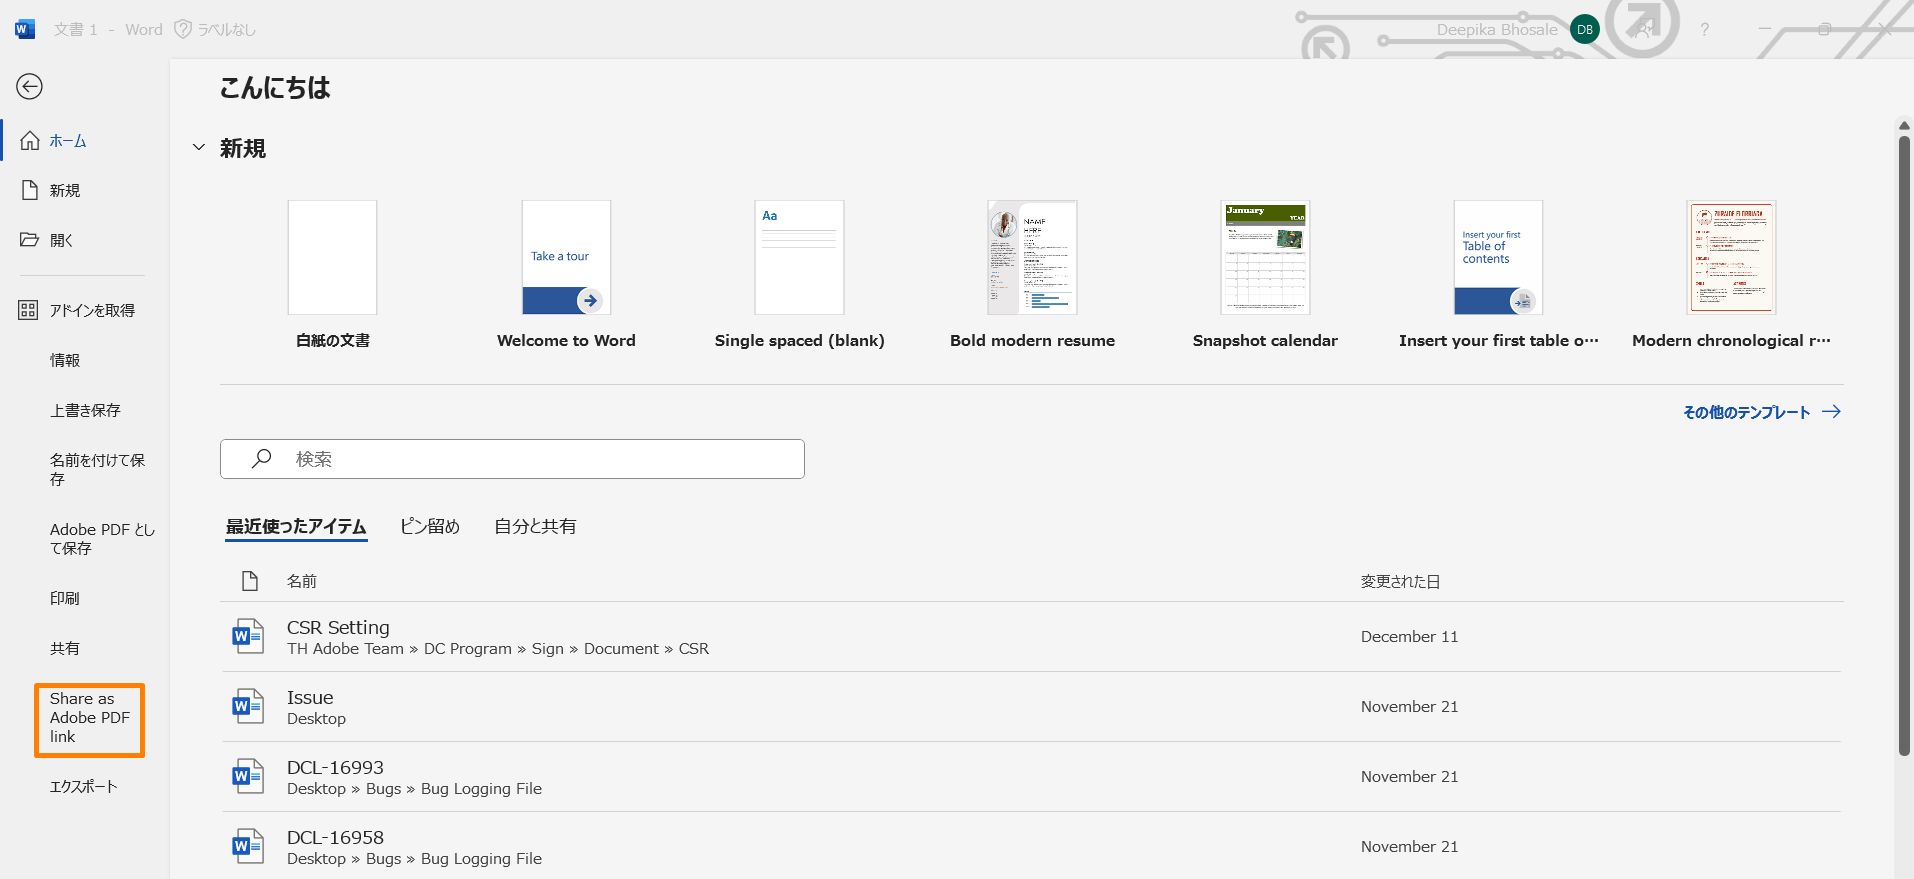Click Word icon beside DCL-16958

click(248, 846)
